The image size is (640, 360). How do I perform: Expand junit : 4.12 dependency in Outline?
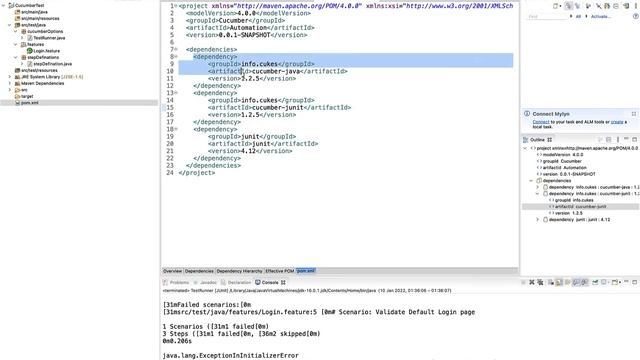click(538, 220)
